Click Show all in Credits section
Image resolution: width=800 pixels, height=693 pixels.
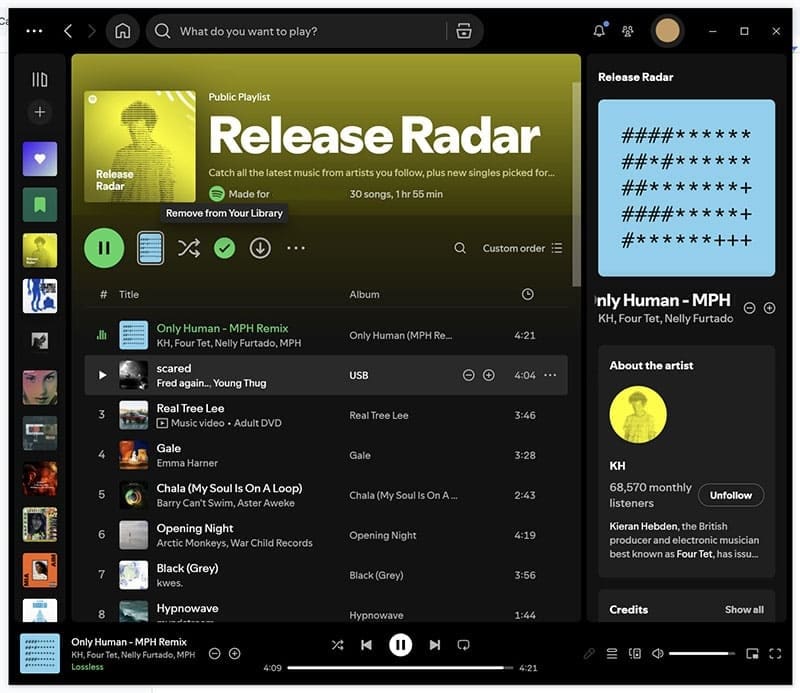[x=744, y=609]
